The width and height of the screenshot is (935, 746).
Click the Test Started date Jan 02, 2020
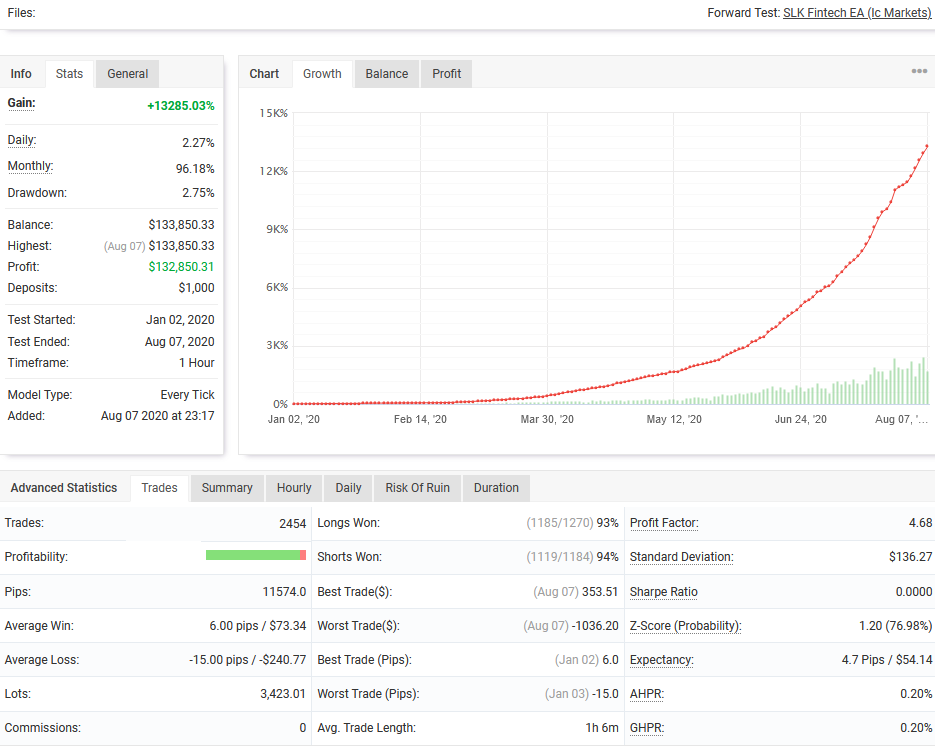click(180, 320)
